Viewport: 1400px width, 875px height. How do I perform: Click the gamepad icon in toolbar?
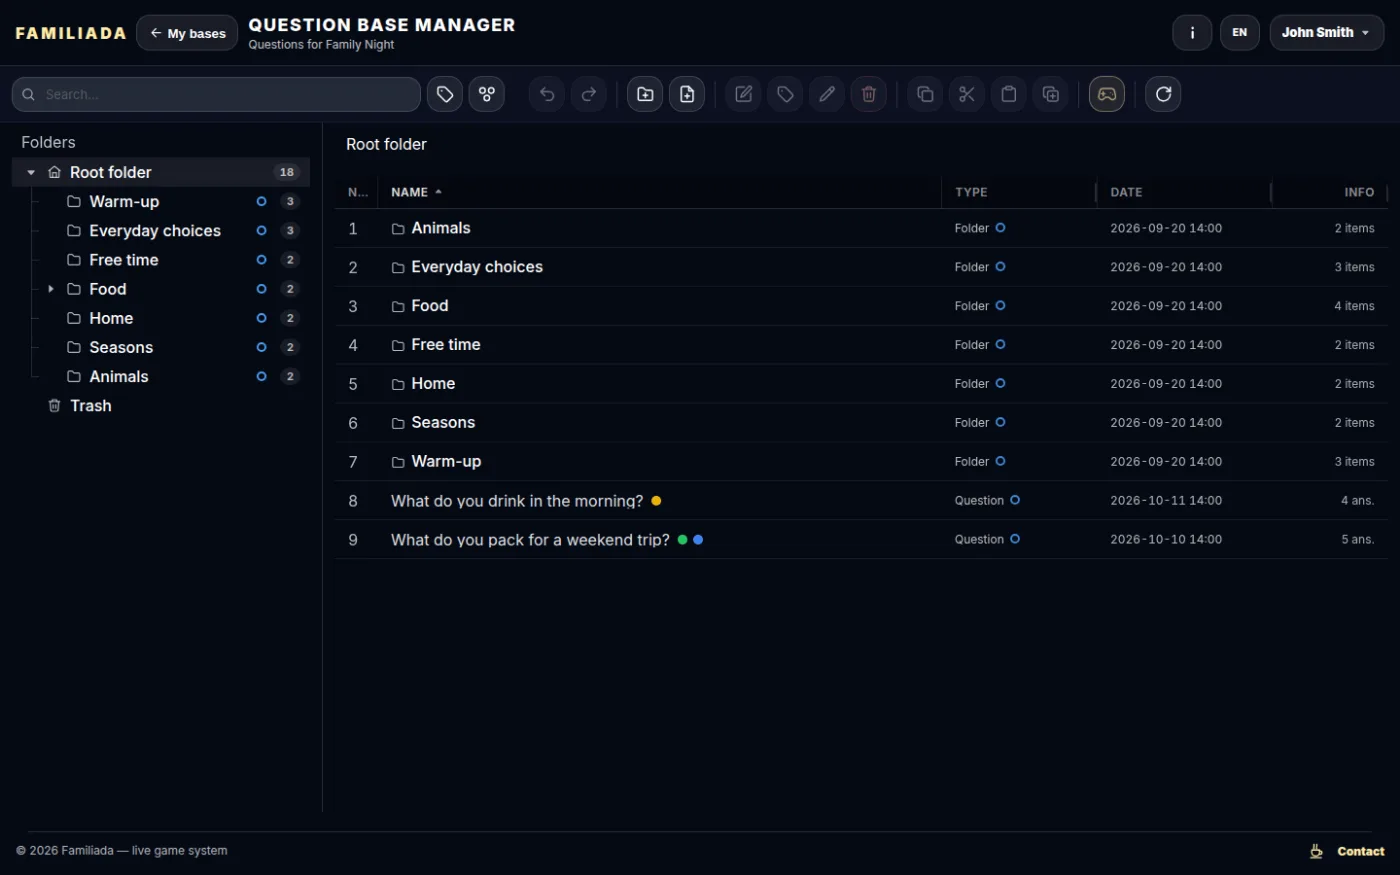(x=1107, y=94)
